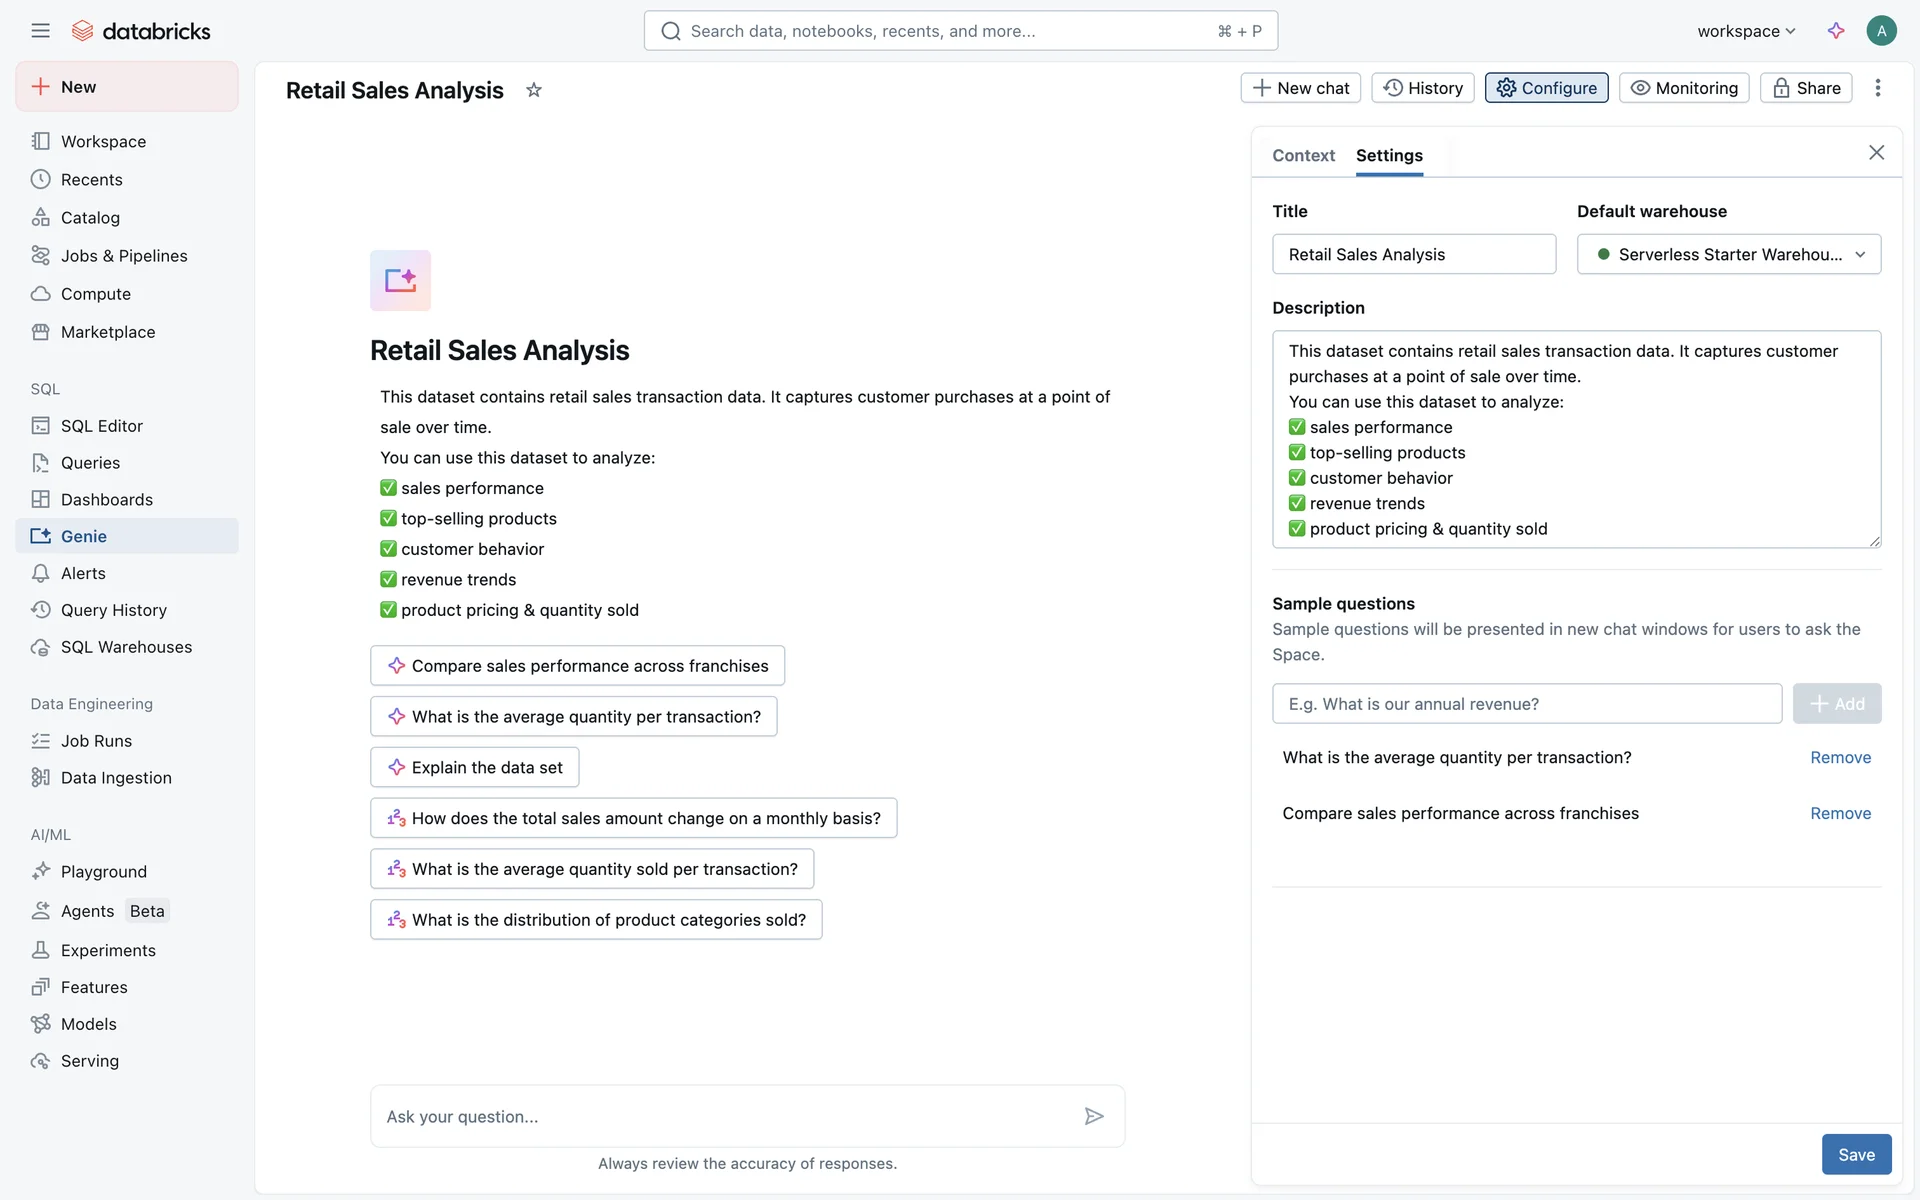Toggle the Configure panel button
This screenshot has width=1920, height=1200.
point(1546,88)
